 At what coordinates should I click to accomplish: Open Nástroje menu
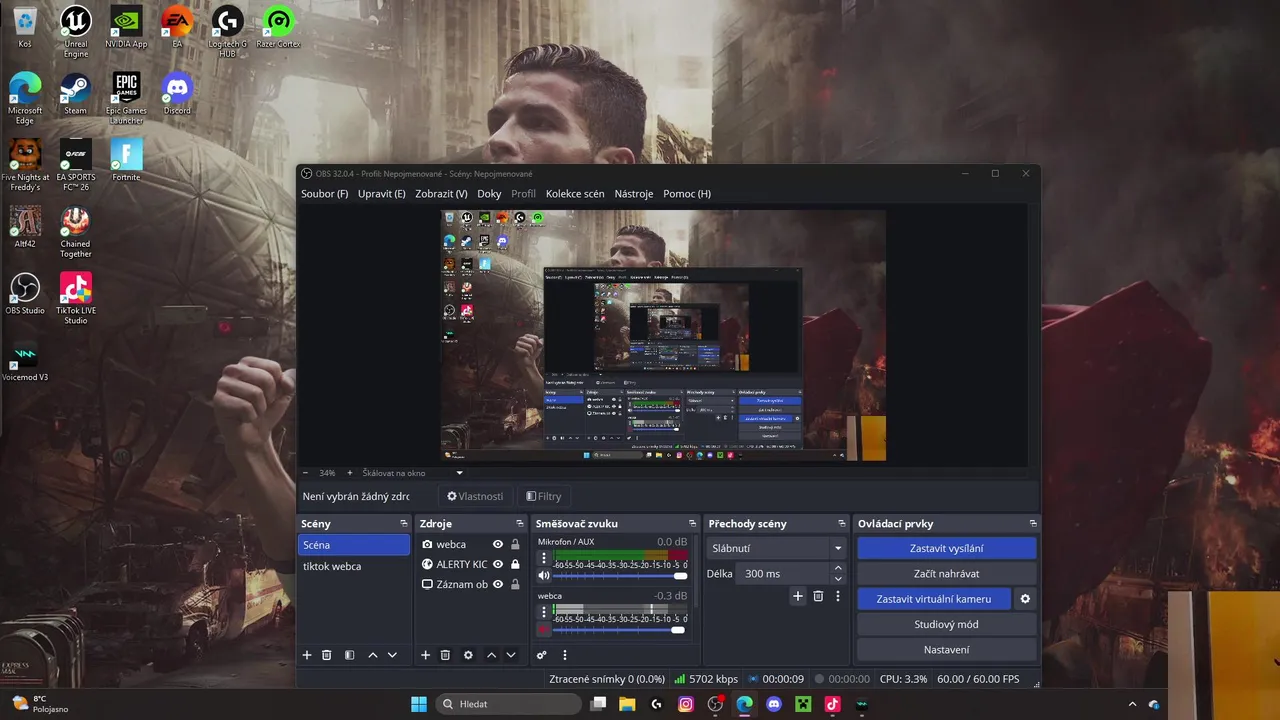[634, 194]
